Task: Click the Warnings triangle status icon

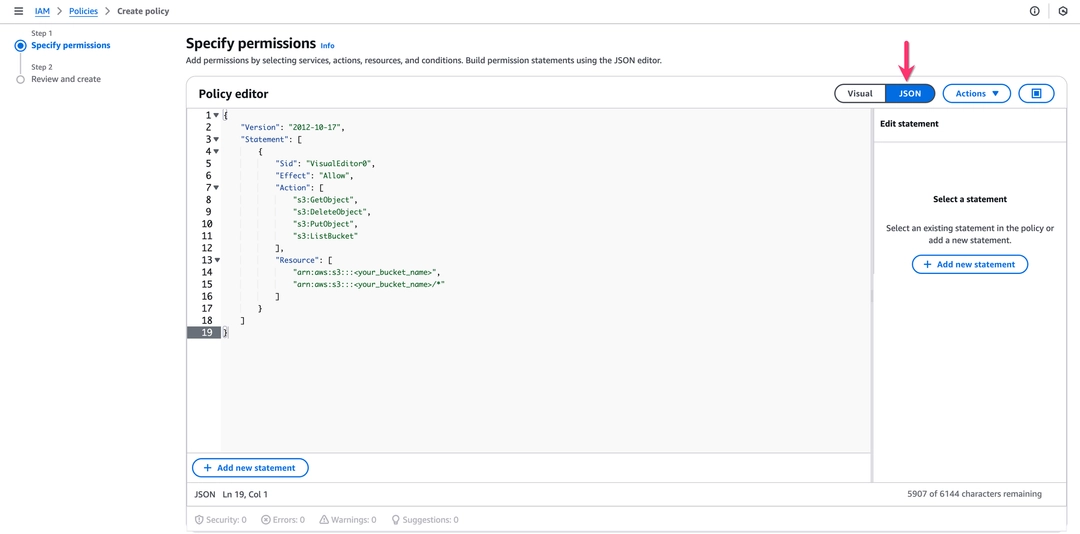Action: tap(323, 520)
